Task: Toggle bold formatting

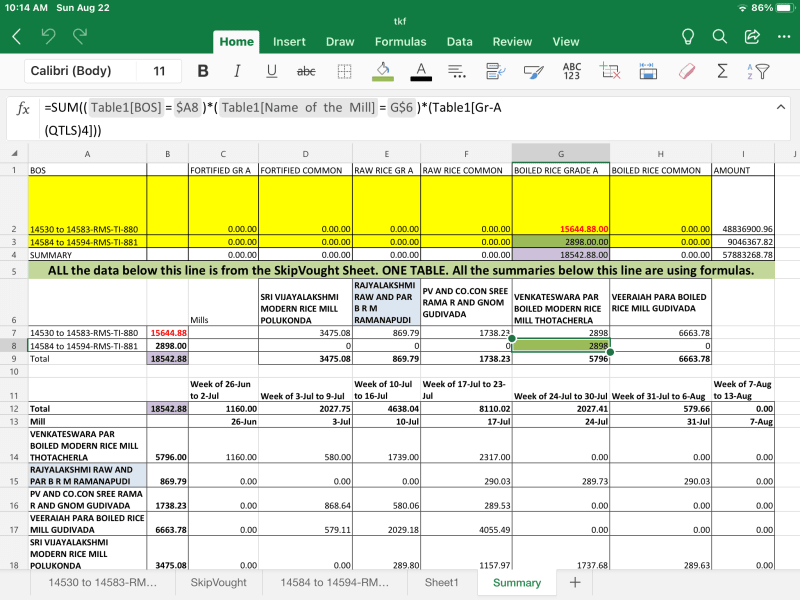Action: 203,71
